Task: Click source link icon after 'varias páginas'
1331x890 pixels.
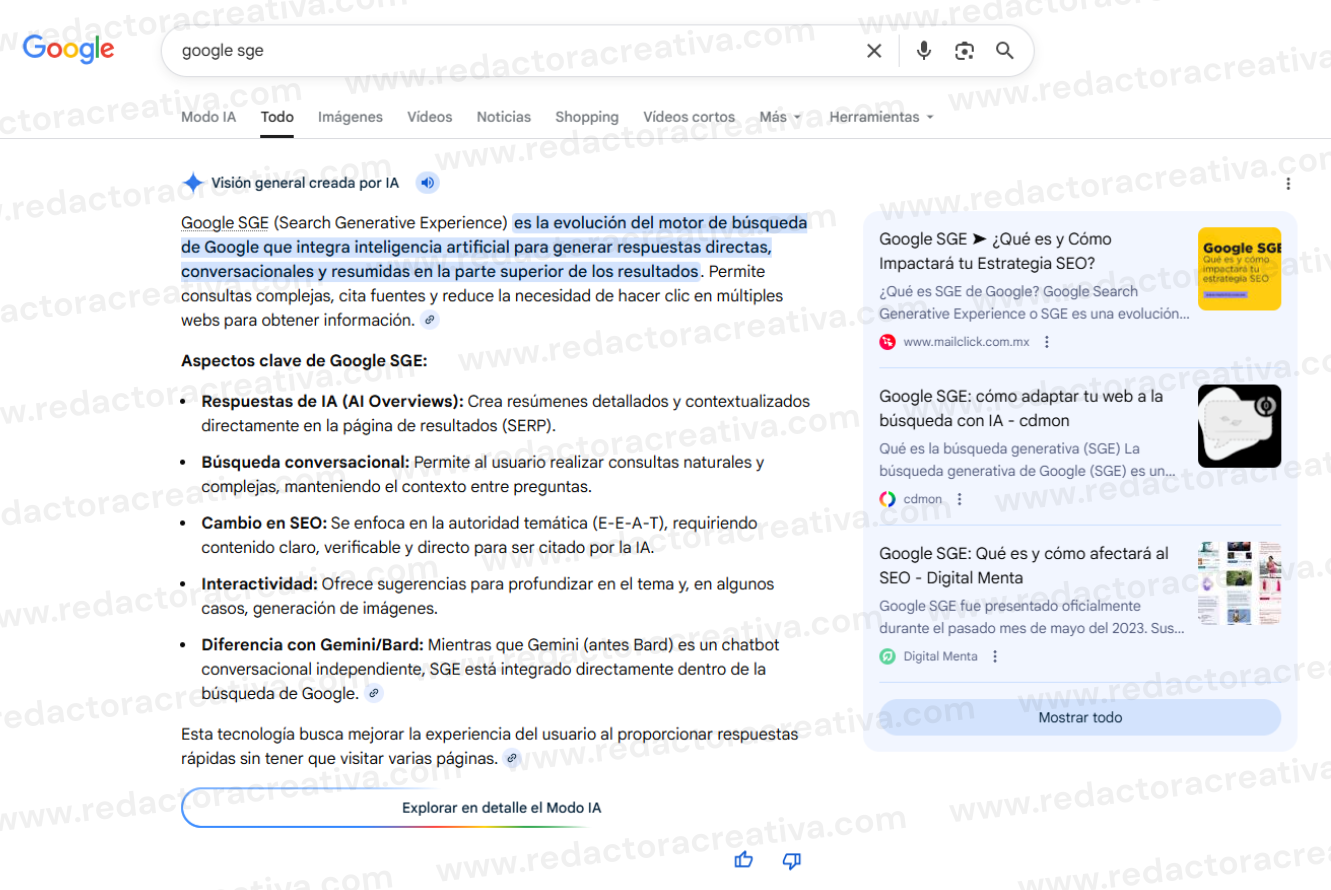Action: pyautogui.click(x=512, y=758)
